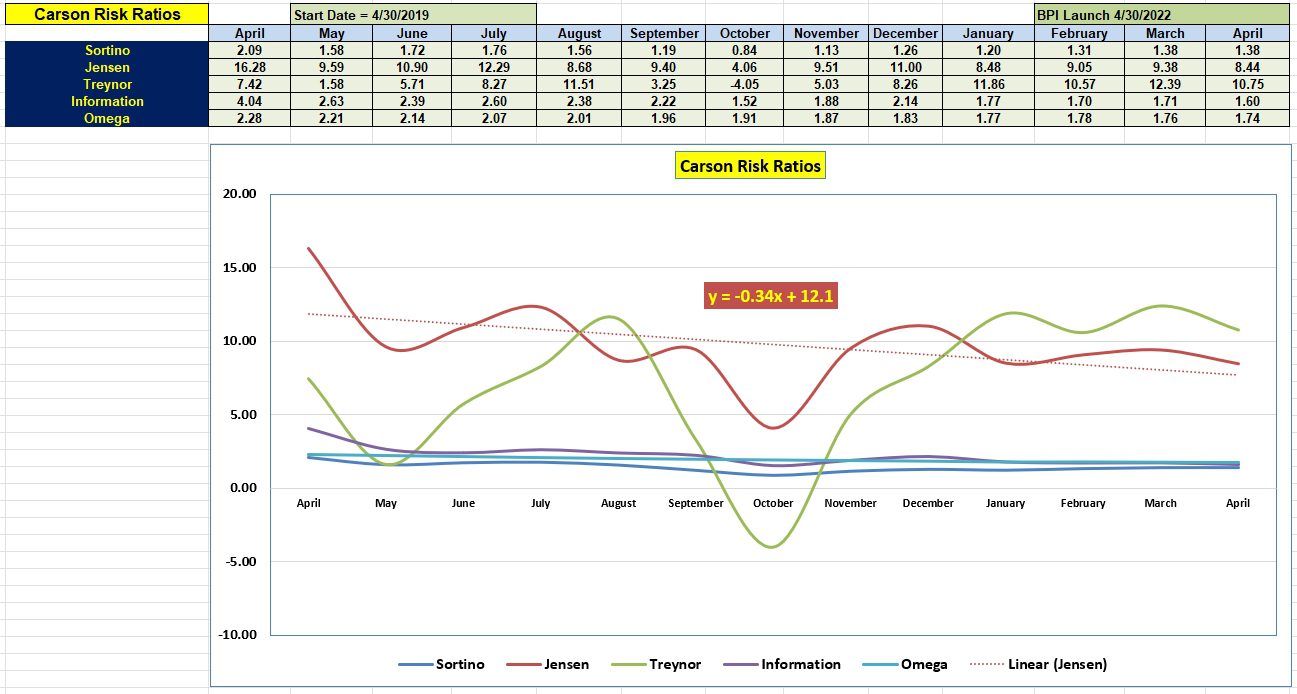Click the Treynor legend entry
The image size is (1297, 694).
654,664
